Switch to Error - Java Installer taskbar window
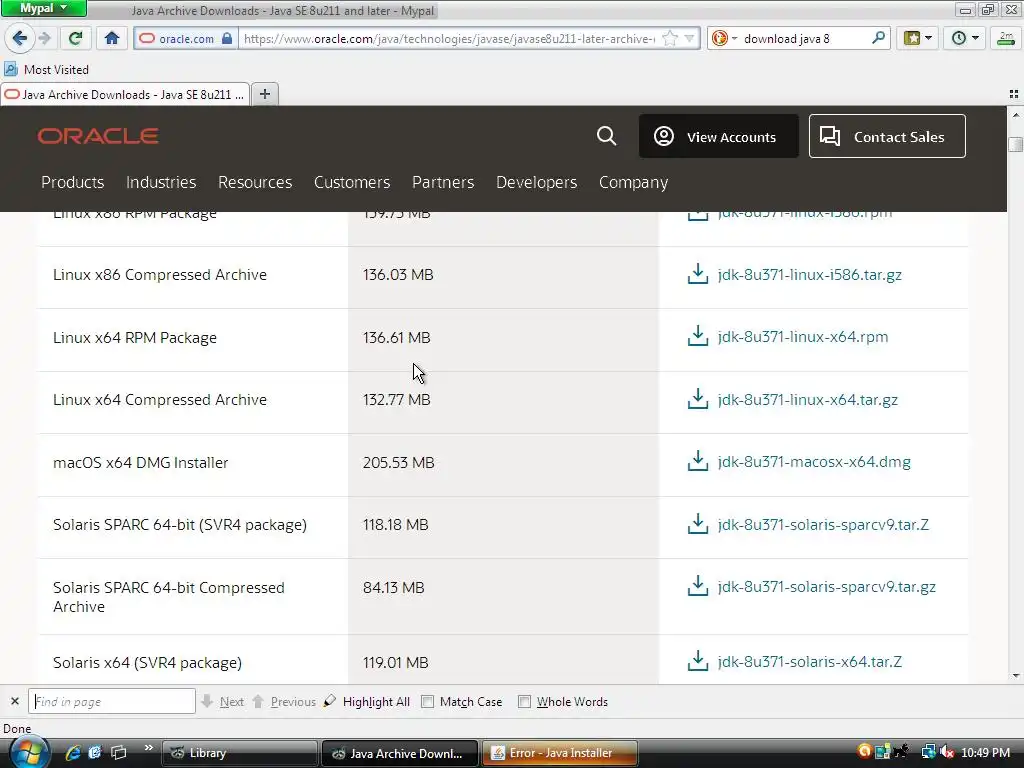The image size is (1024, 768). click(560, 753)
